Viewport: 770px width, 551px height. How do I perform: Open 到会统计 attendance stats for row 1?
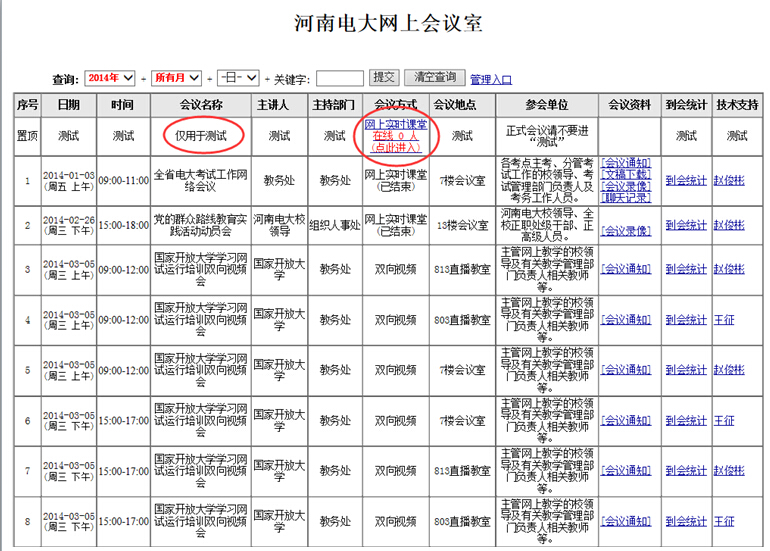[686, 180]
